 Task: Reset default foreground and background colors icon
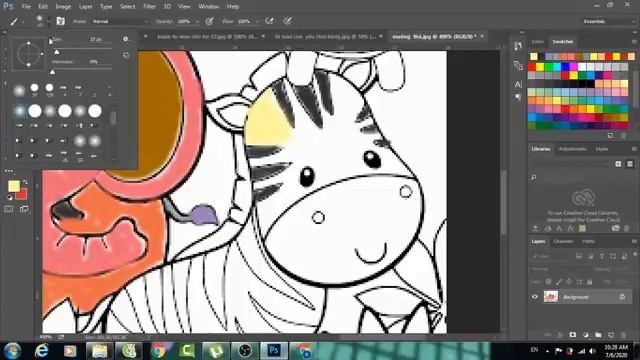[x=9, y=198]
